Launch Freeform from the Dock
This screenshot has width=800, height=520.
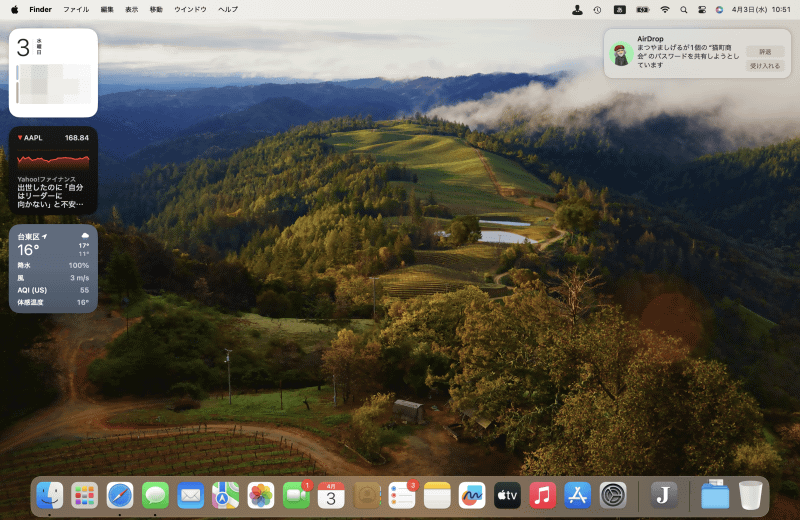472,495
